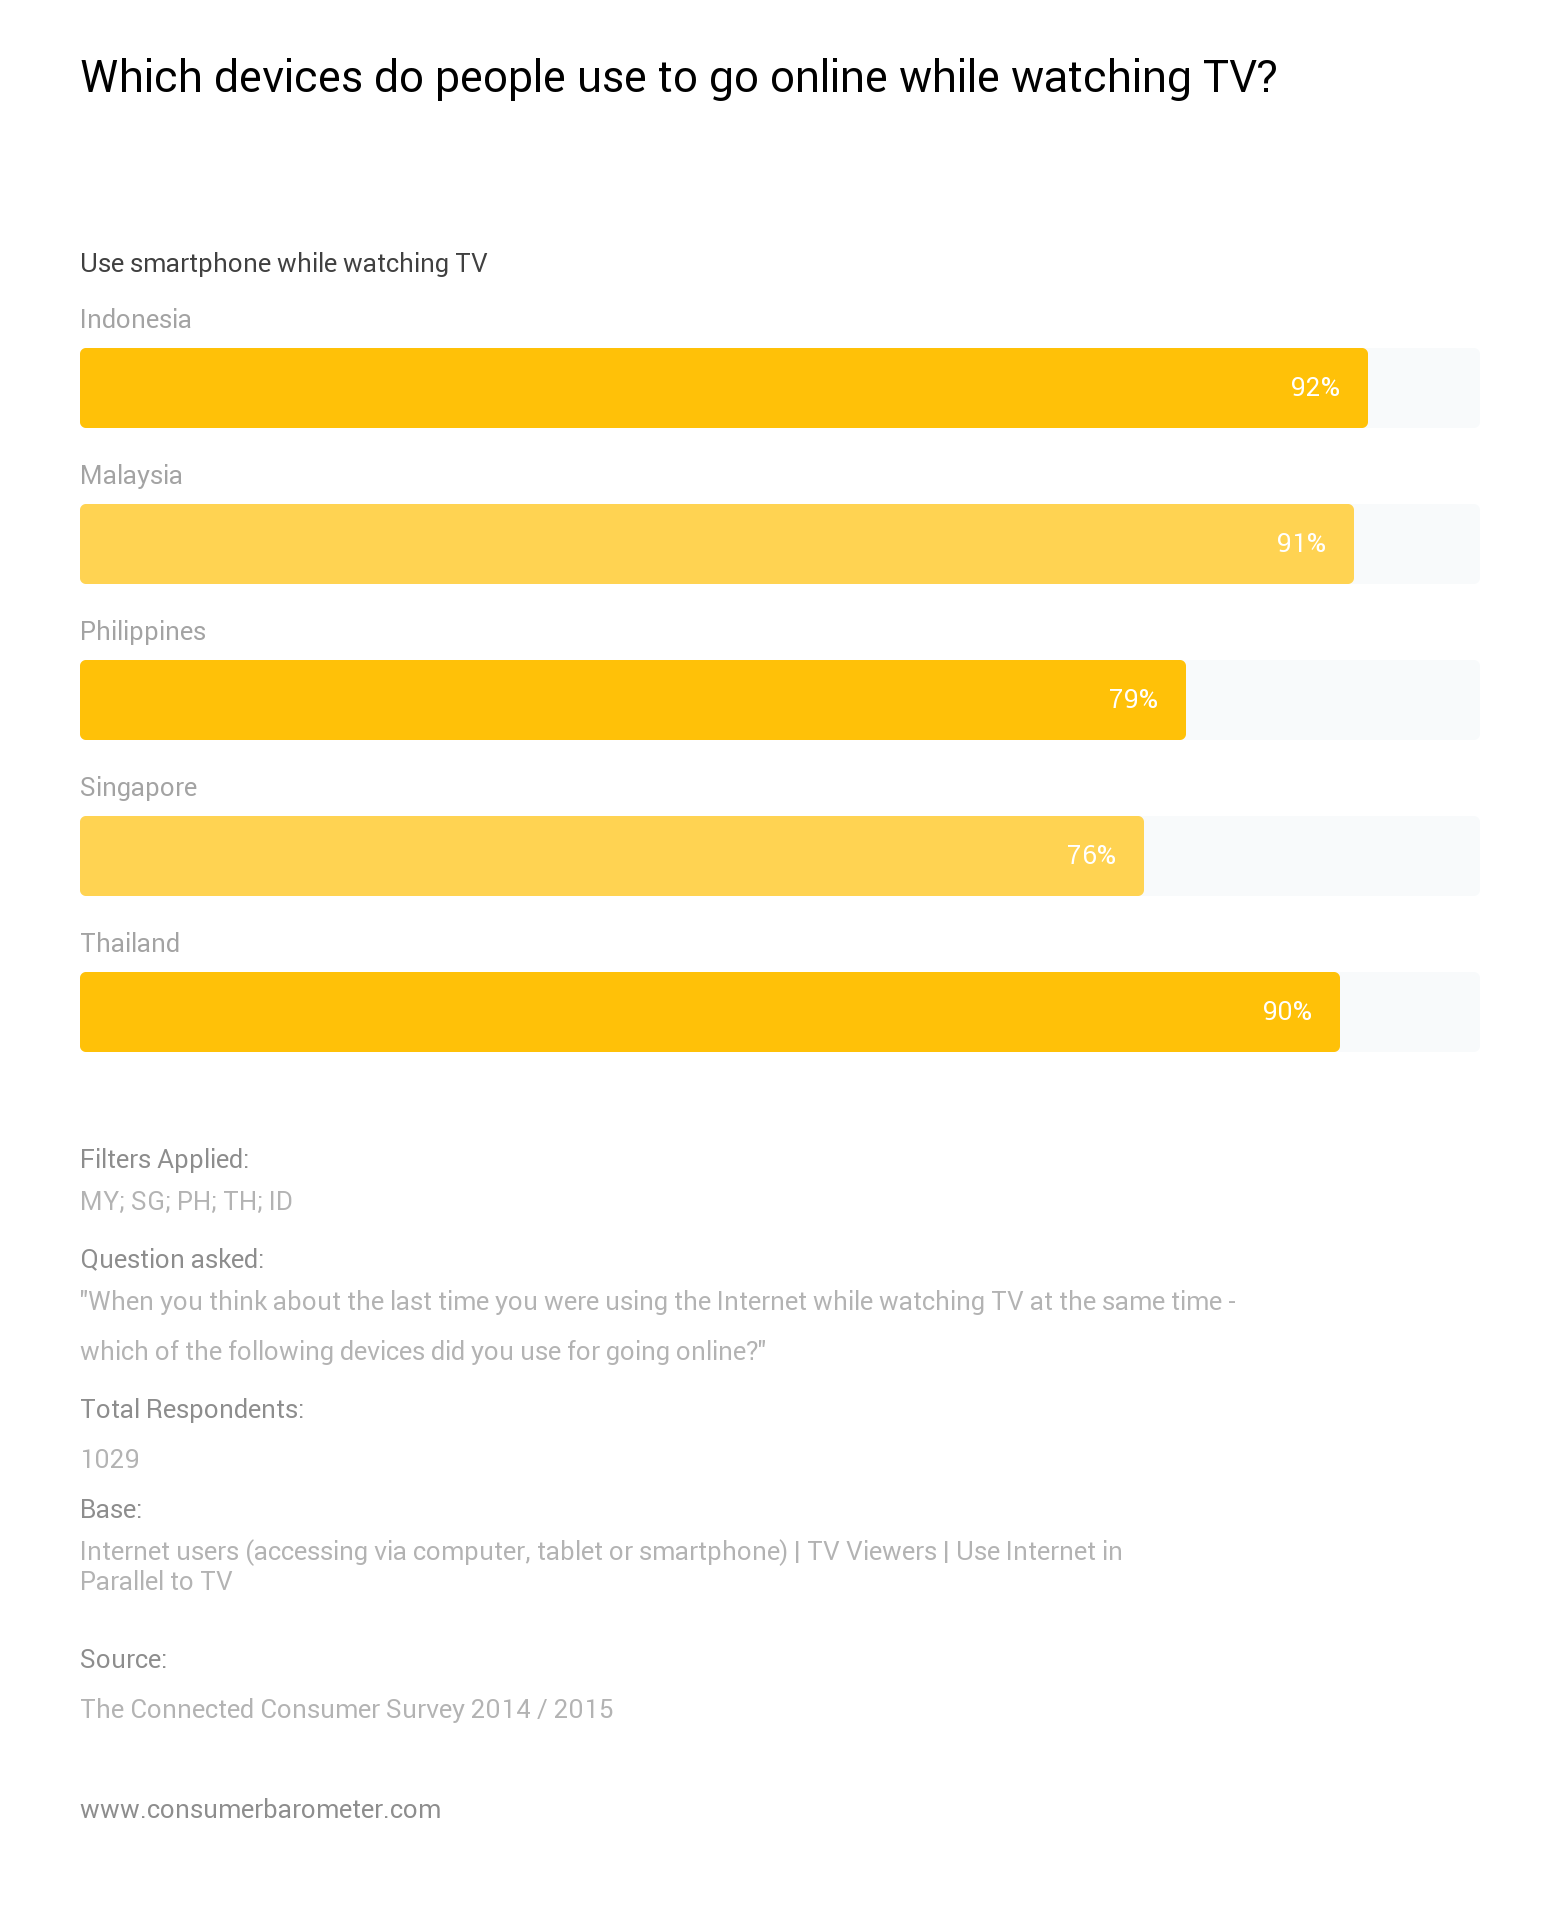
Task: Click the Total Respondents number 1029
Action: [x=110, y=1459]
